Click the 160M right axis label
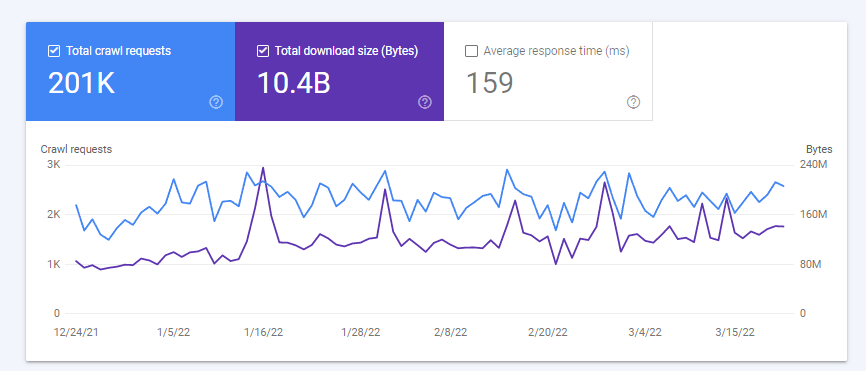Screen dimensions: 866x371 (814, 215)
